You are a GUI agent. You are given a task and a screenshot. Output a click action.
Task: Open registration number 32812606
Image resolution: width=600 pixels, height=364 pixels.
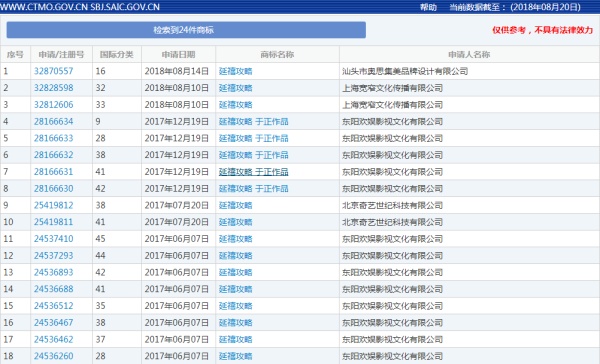(x=53, y=105)
